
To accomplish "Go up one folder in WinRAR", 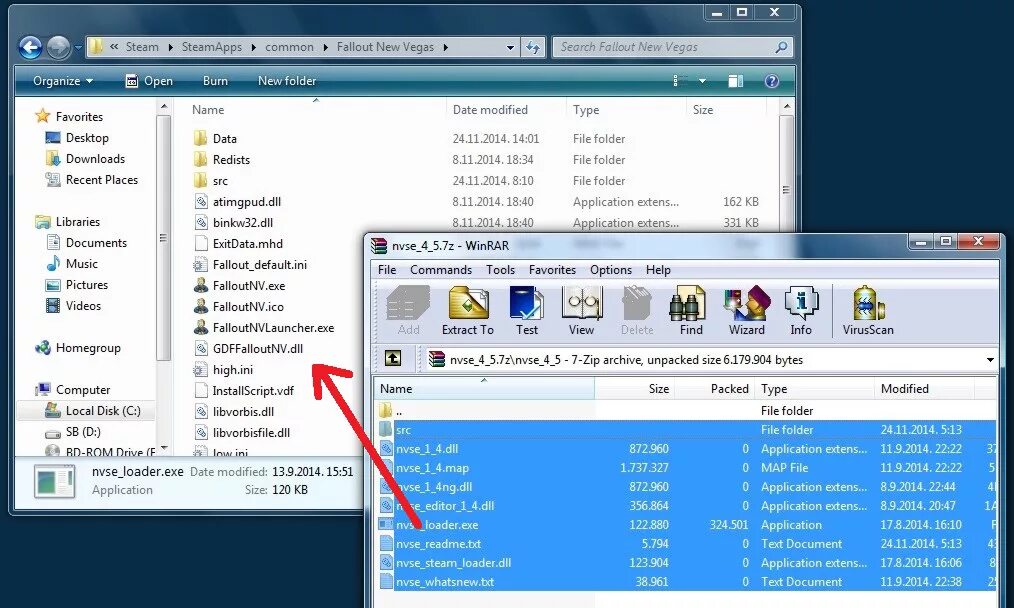I will [x=393, y=358].
